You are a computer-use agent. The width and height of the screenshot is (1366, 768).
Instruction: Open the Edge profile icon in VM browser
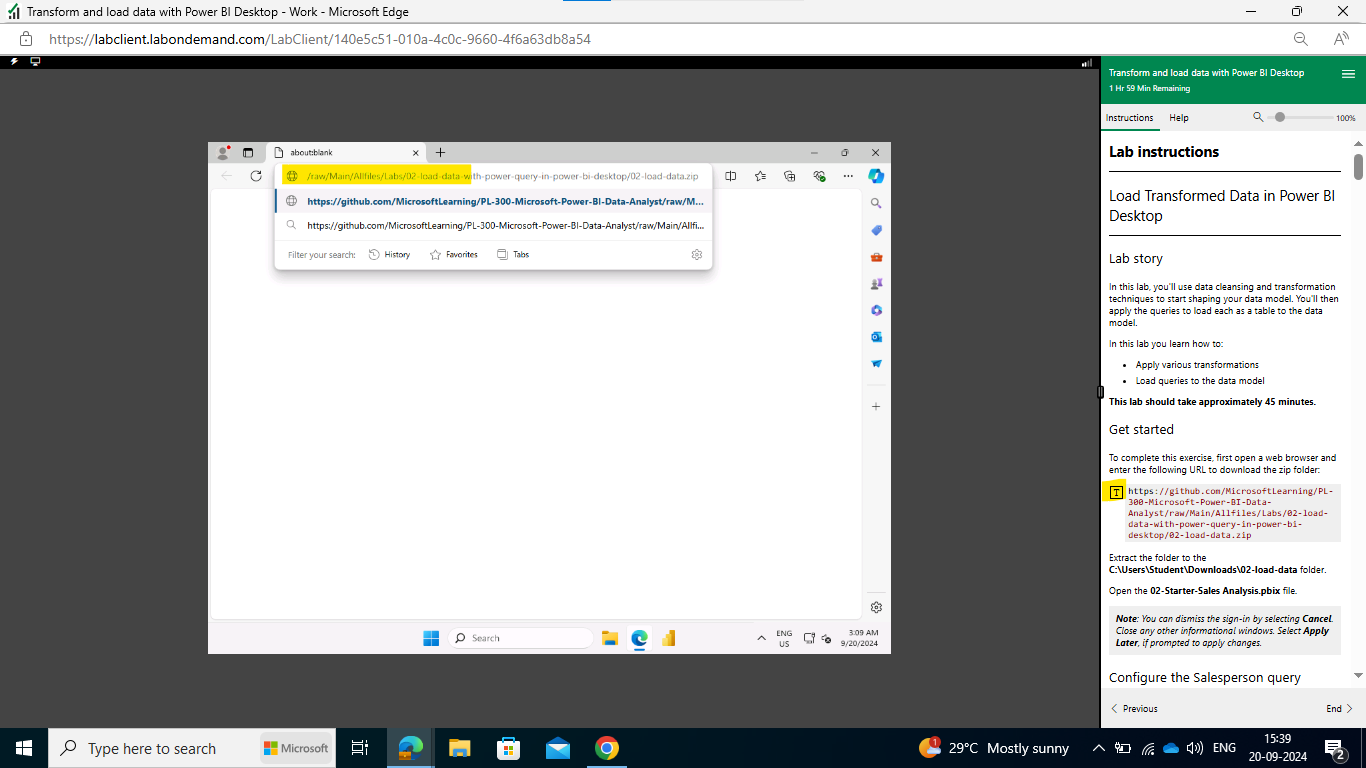(x=223, y=152)
